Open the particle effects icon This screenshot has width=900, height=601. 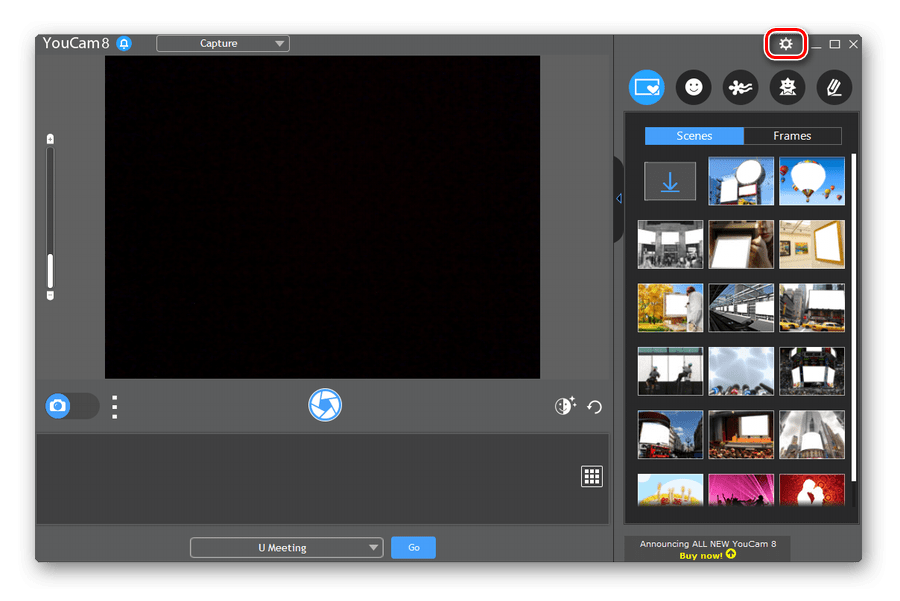point(740,88)
